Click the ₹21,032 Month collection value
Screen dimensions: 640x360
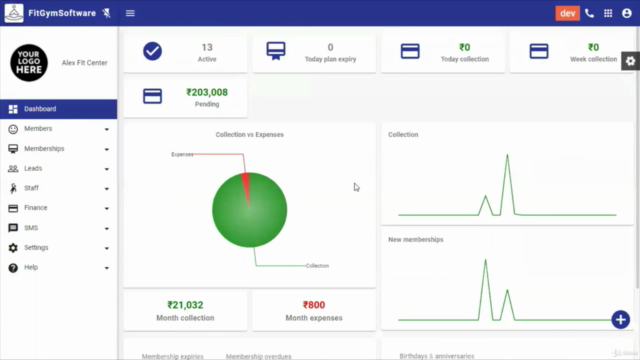pyautogui.click(x=185, y=305)
